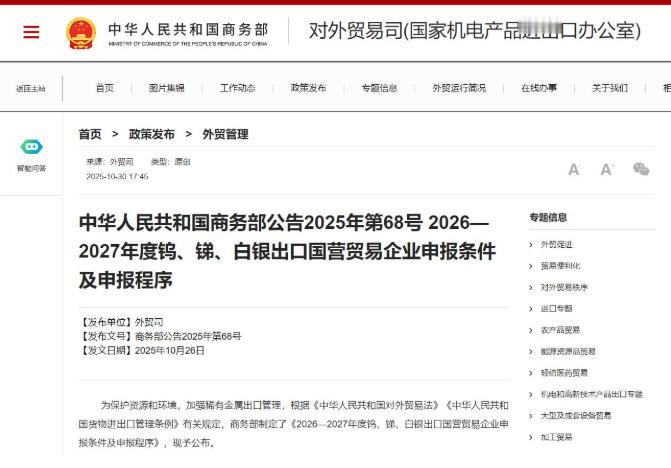This screenshot has width=671, height=468.
Task: Click the chevron beside 能源资源品贸易
Action: pyautogui.click(x=531, y=352)
